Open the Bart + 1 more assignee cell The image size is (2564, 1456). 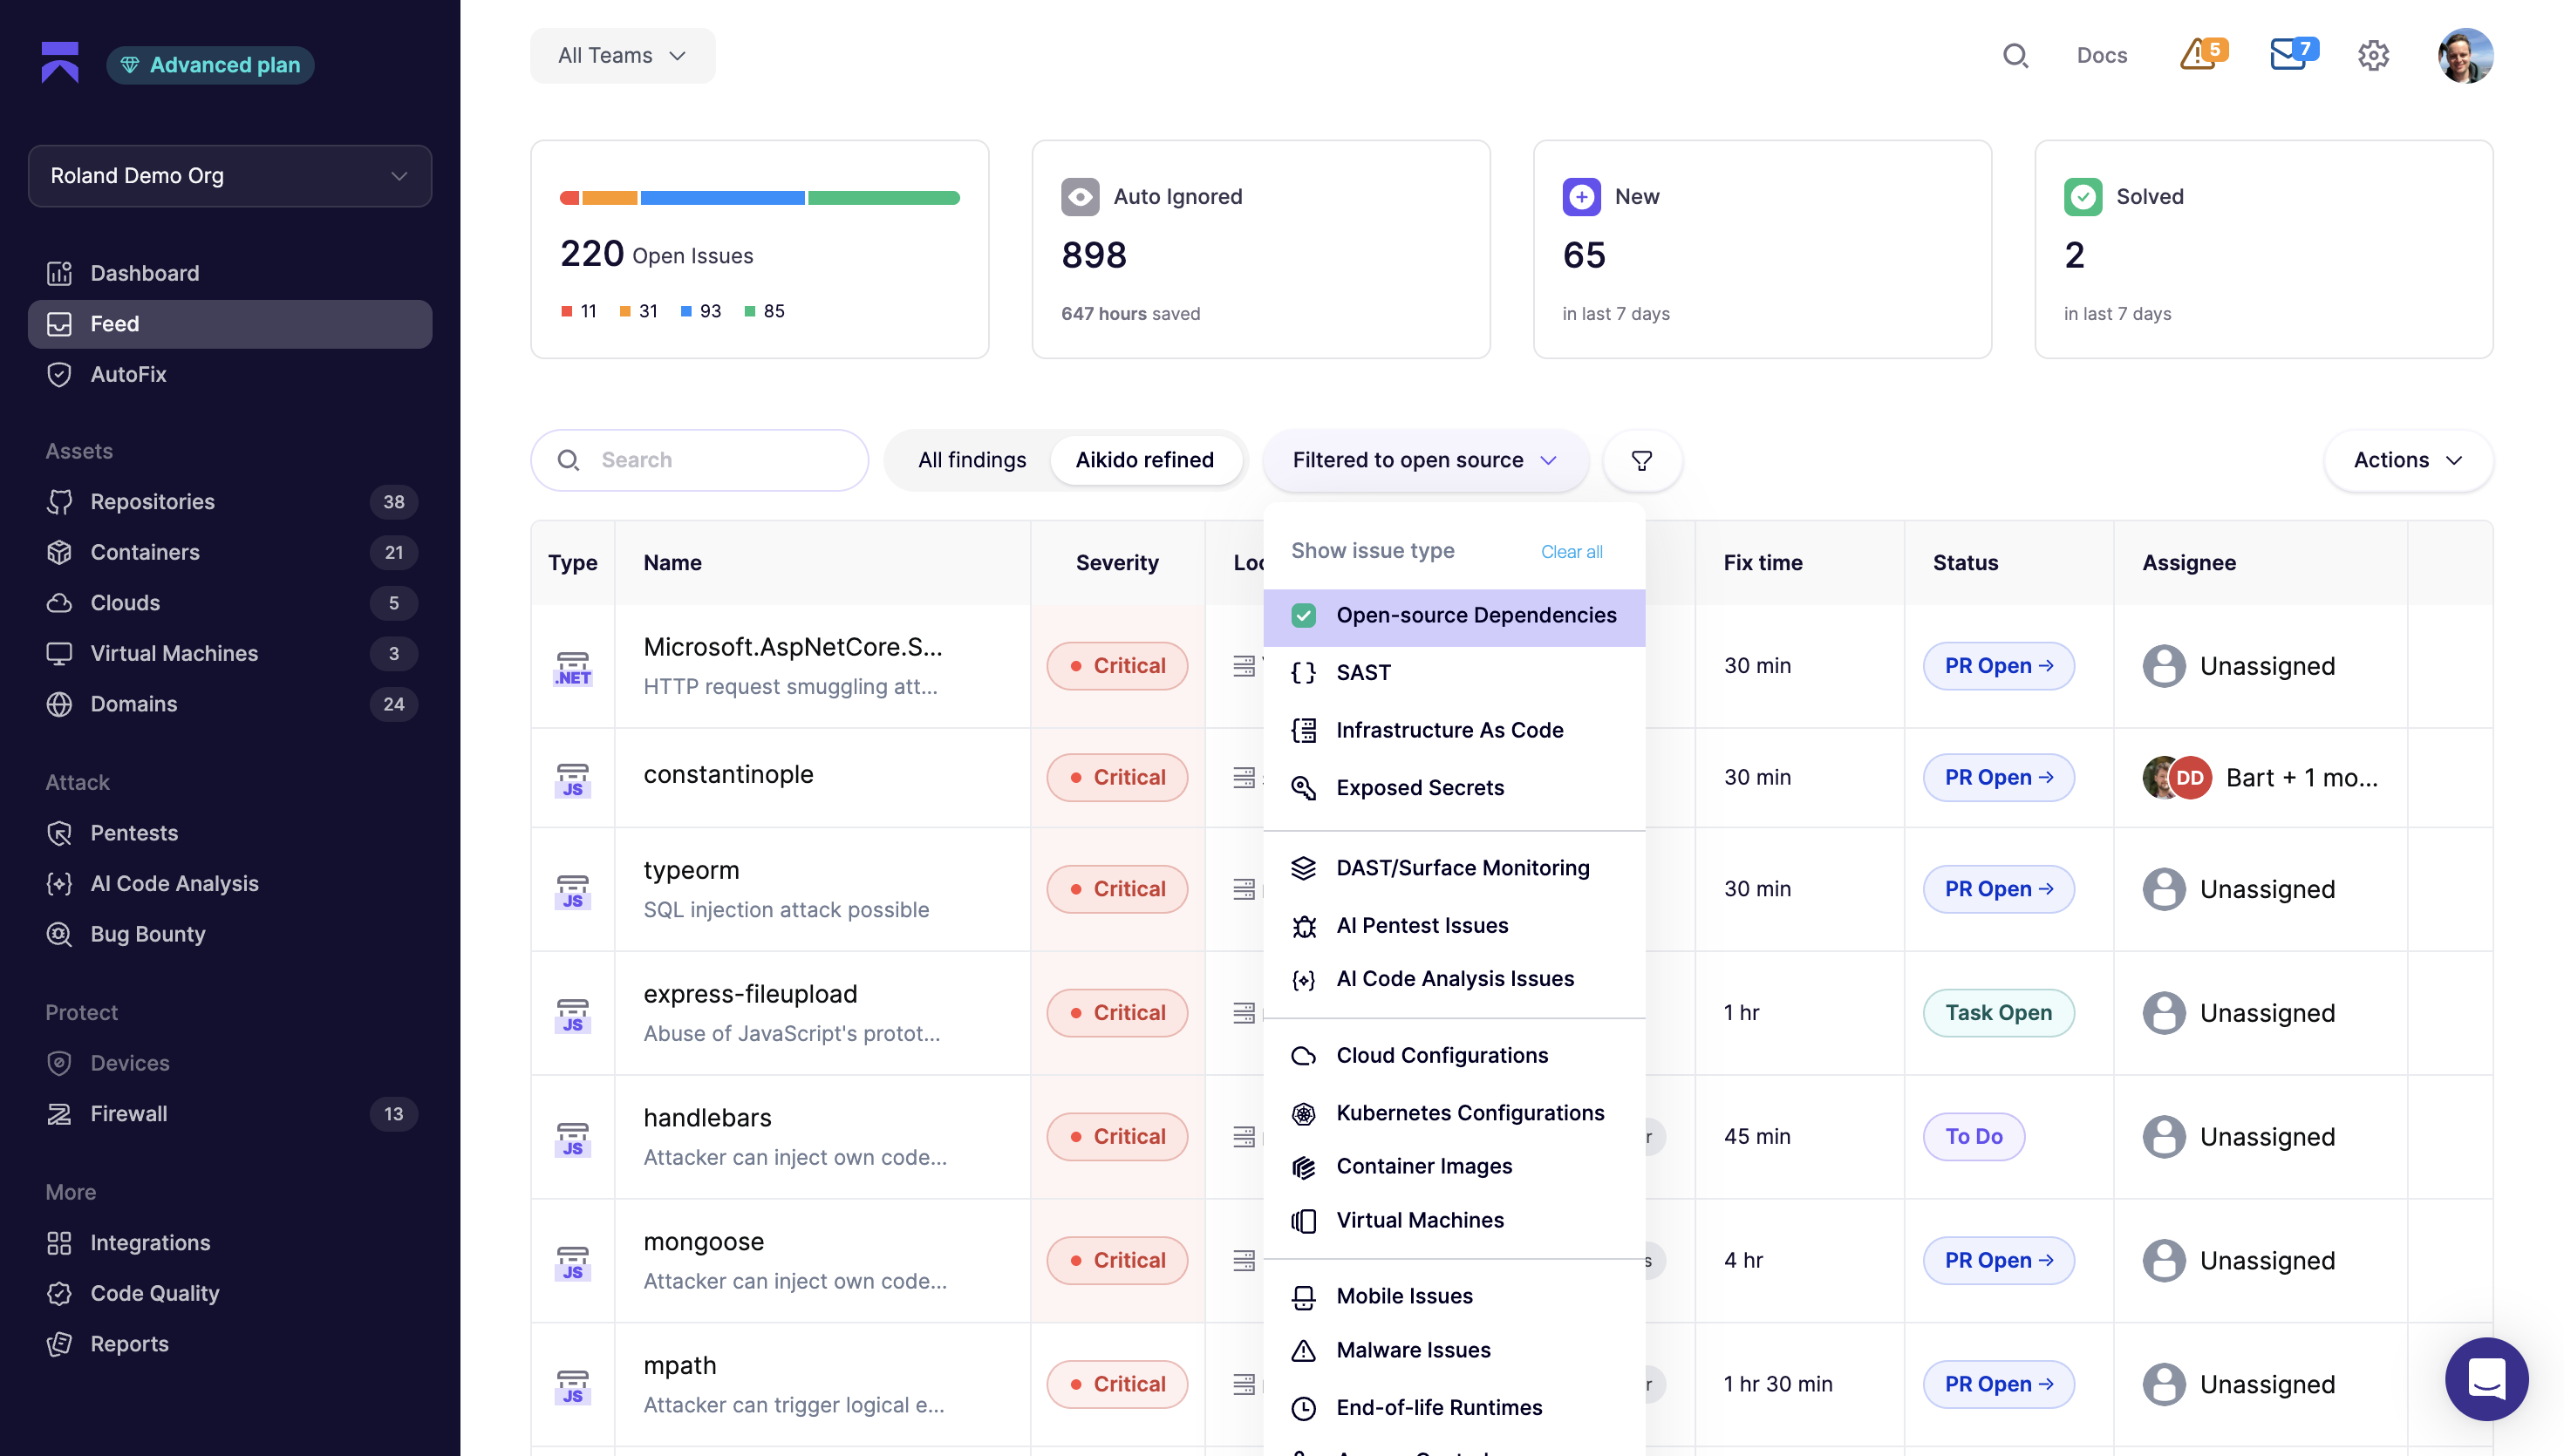2260,777
